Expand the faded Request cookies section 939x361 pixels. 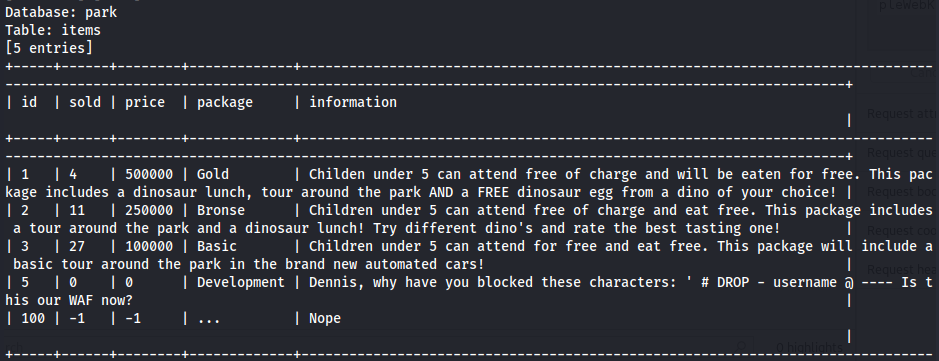point(902,230)
